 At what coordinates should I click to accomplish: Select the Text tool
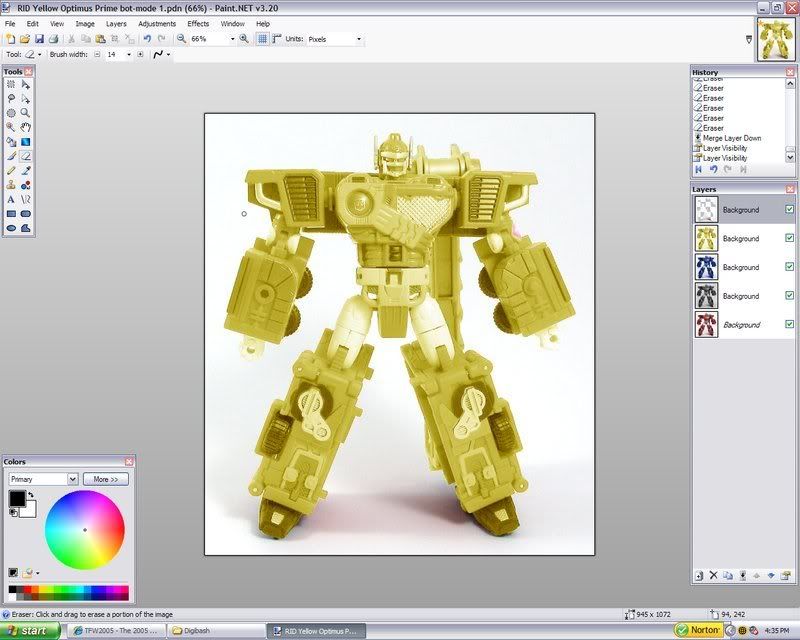(11, 199)
